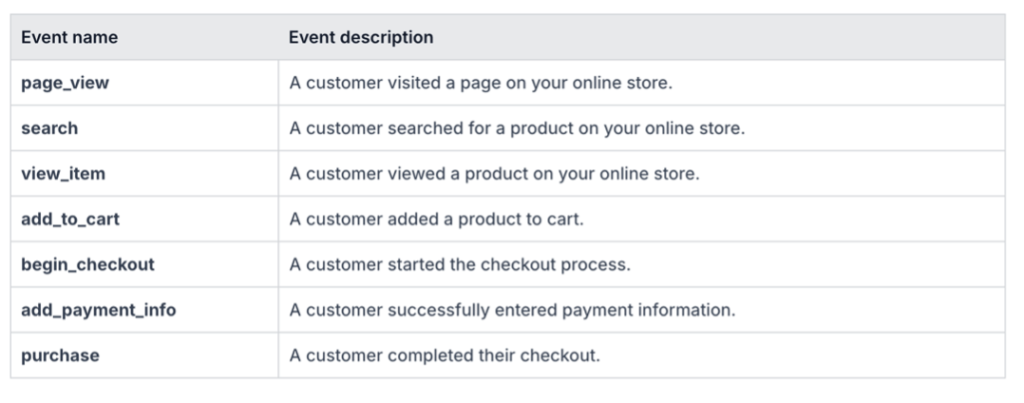1024x403 pixels.
Task: Select the view_item event name cell
Action: [144, 174]
